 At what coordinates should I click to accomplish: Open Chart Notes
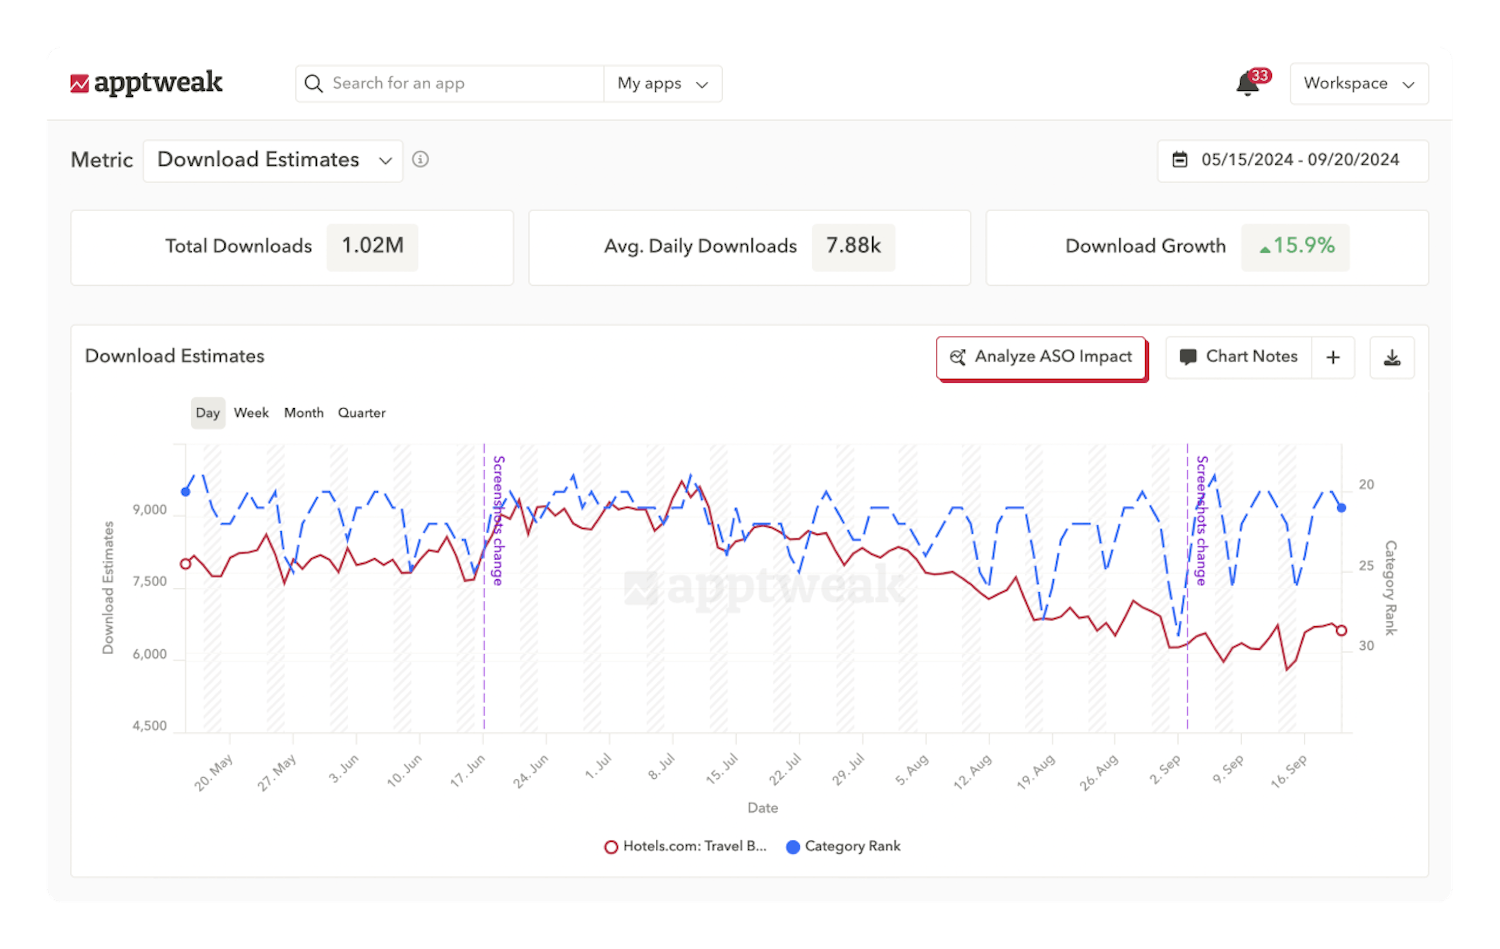click(1251, 357)
